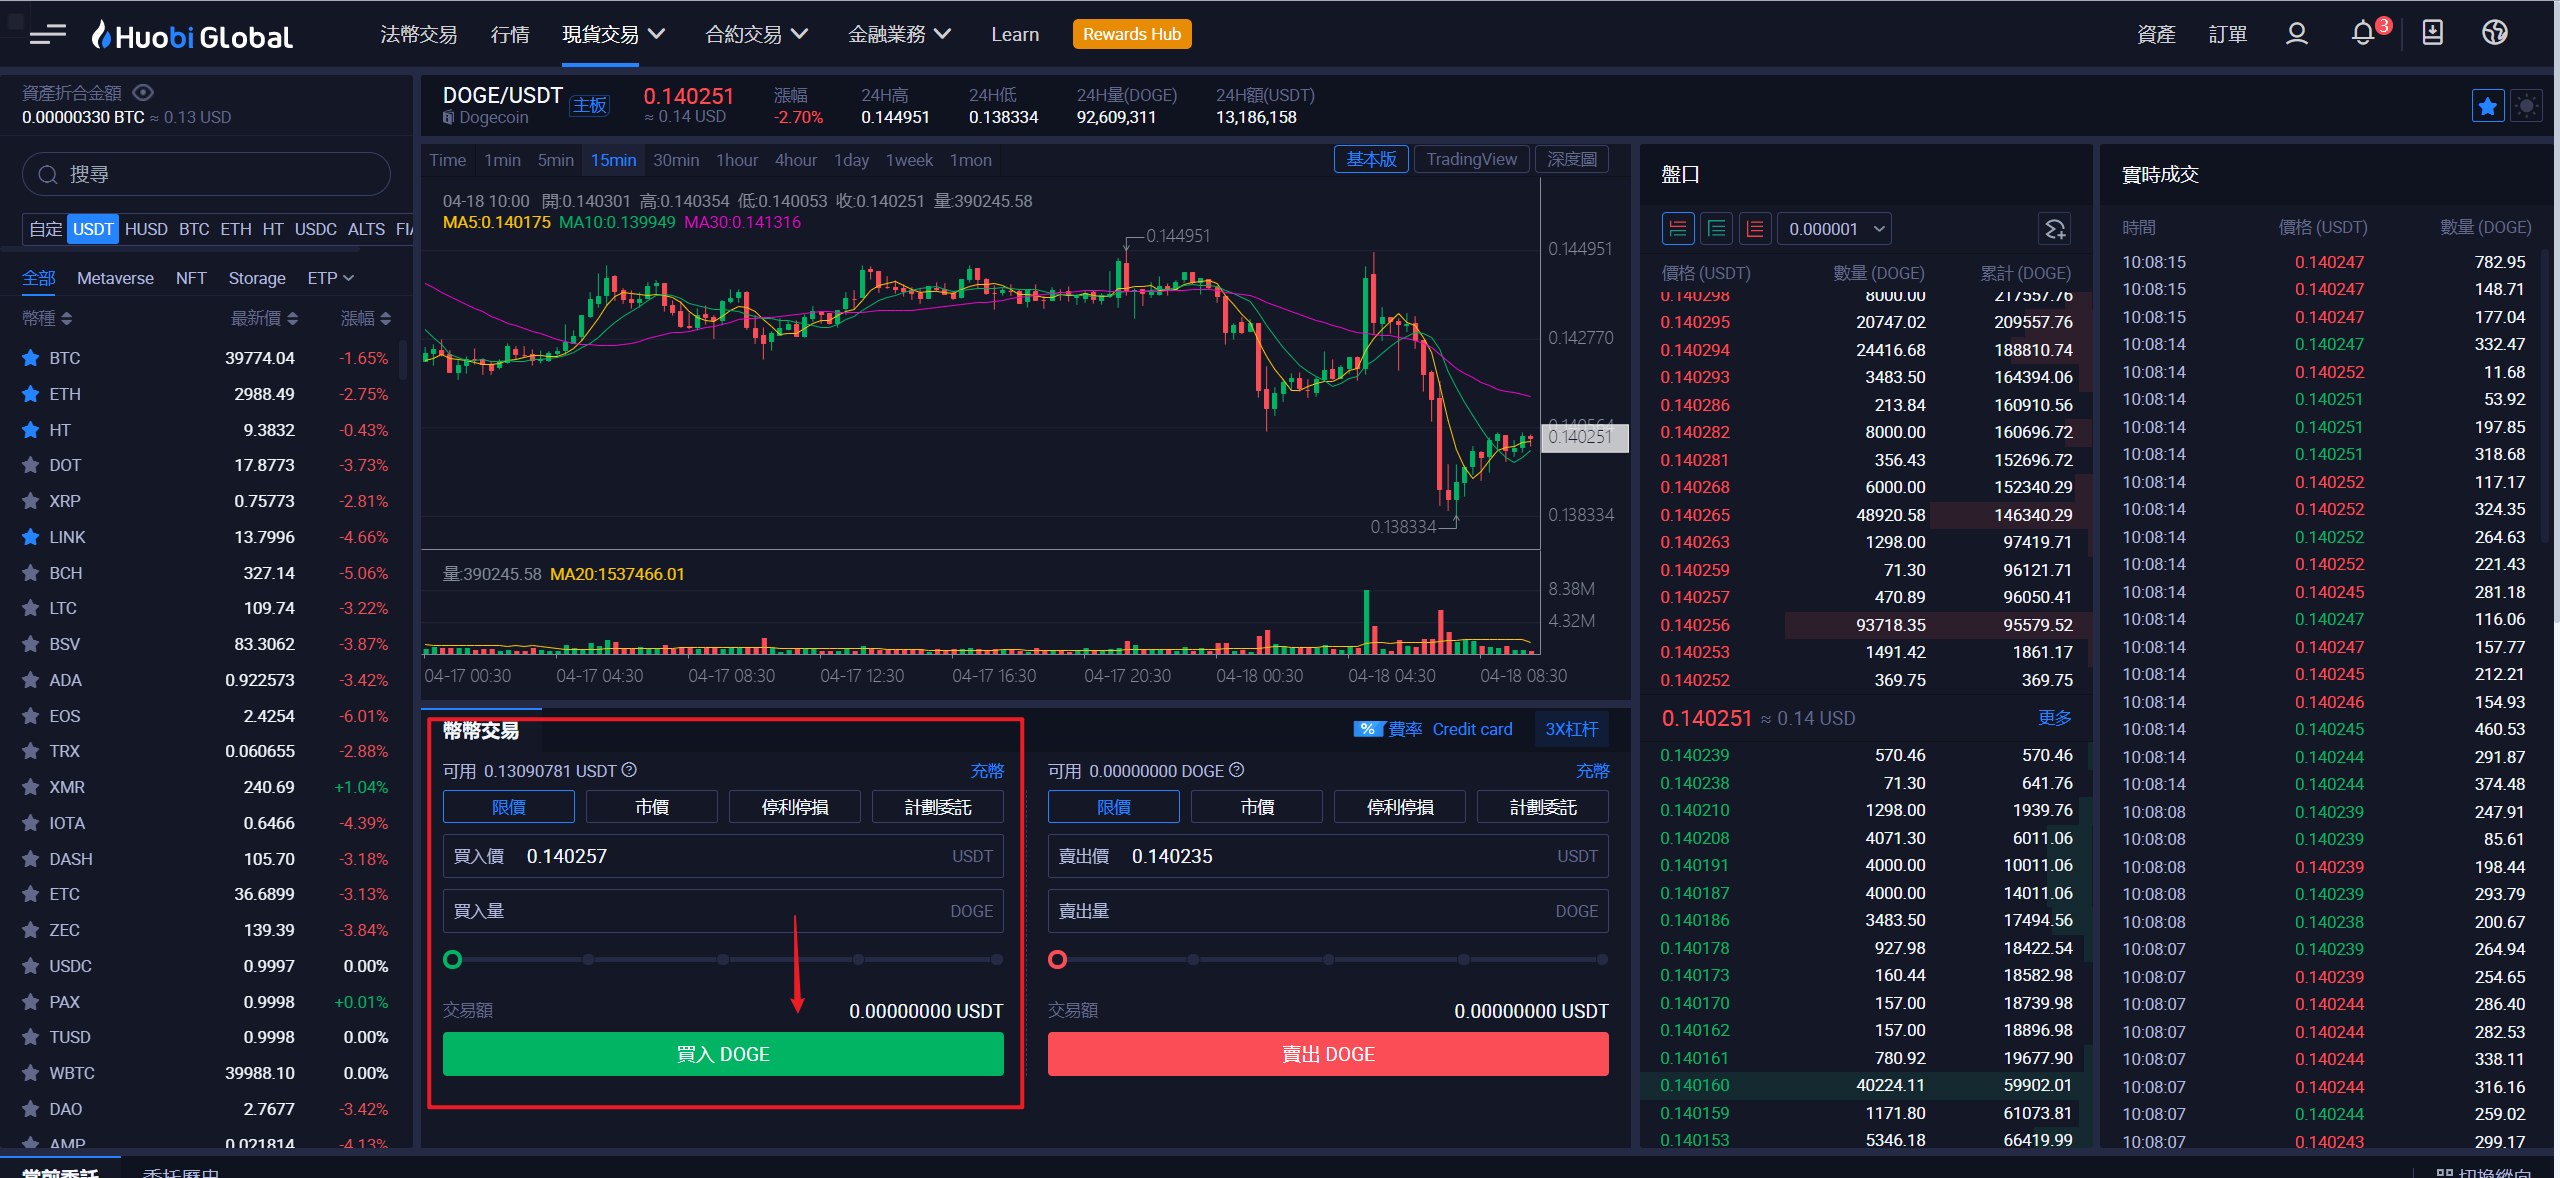Toggle asset balance visibility eye icon

pyautogui.click(x=143, y=93)
